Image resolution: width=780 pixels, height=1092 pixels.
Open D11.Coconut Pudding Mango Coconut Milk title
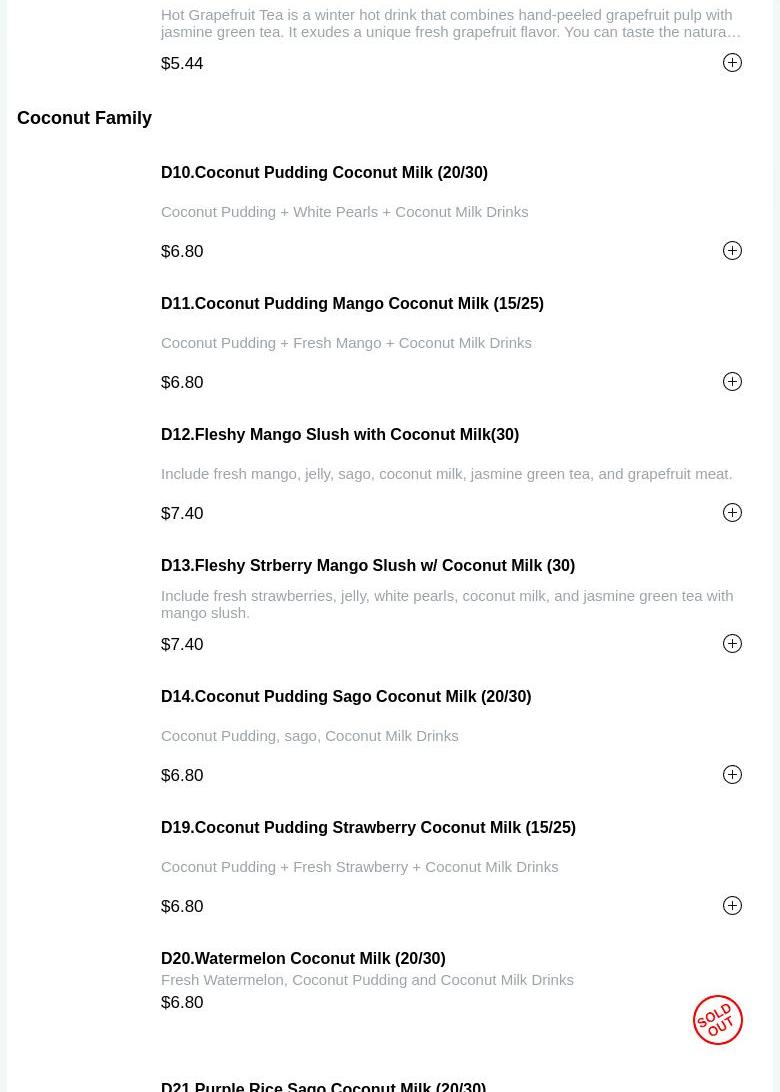pyautogui.click(x=352, y=303)
